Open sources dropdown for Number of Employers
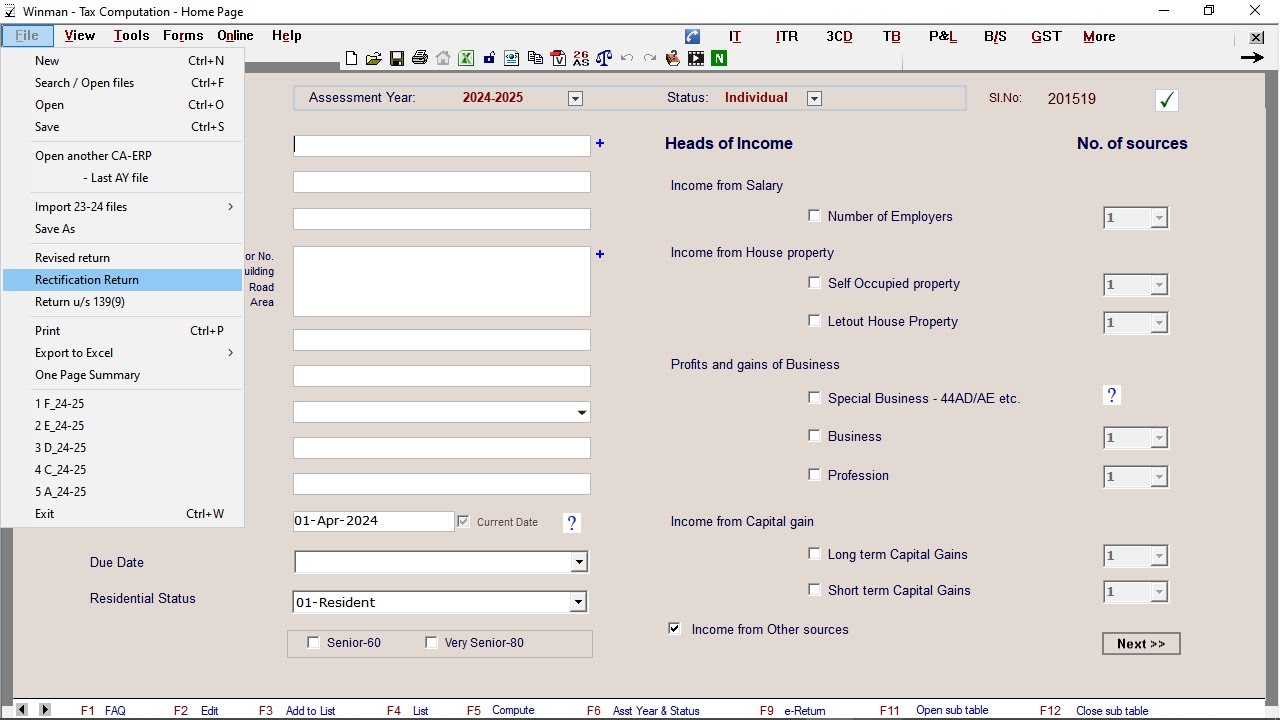 (1159, 218)
